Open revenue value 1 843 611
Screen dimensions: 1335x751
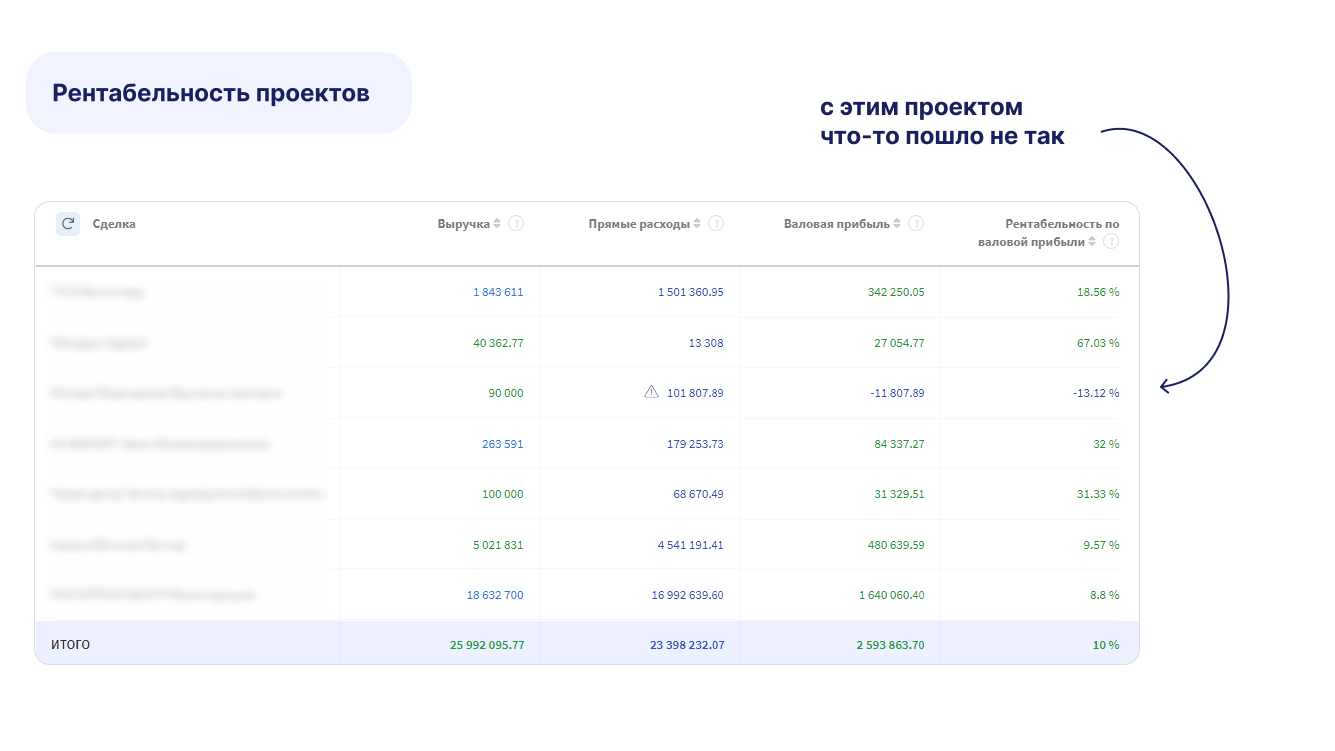pos(498,292)
